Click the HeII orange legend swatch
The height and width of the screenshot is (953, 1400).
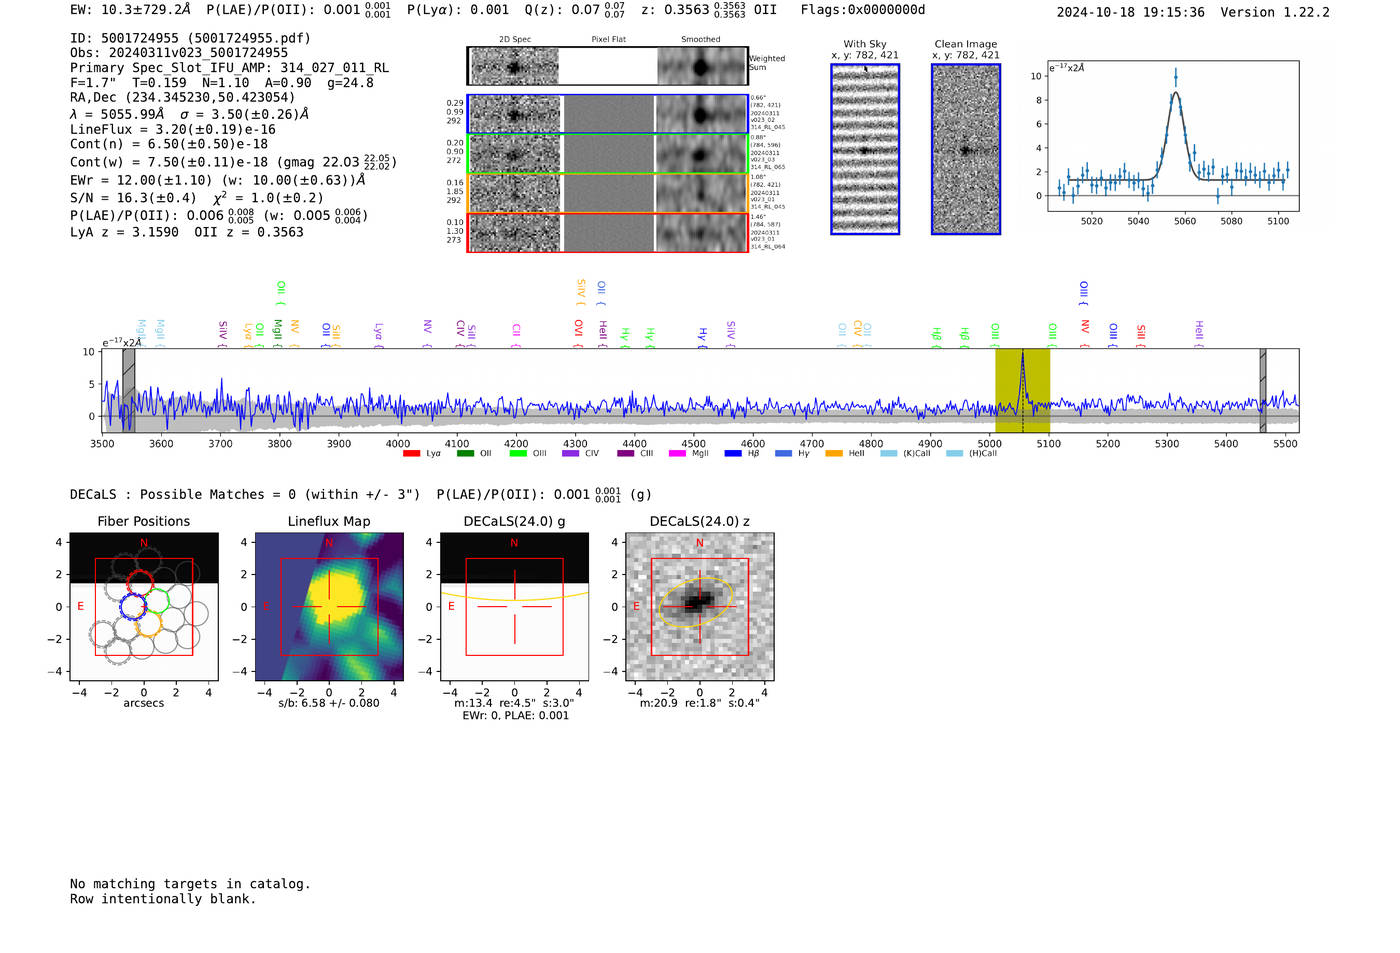[834, 454]
